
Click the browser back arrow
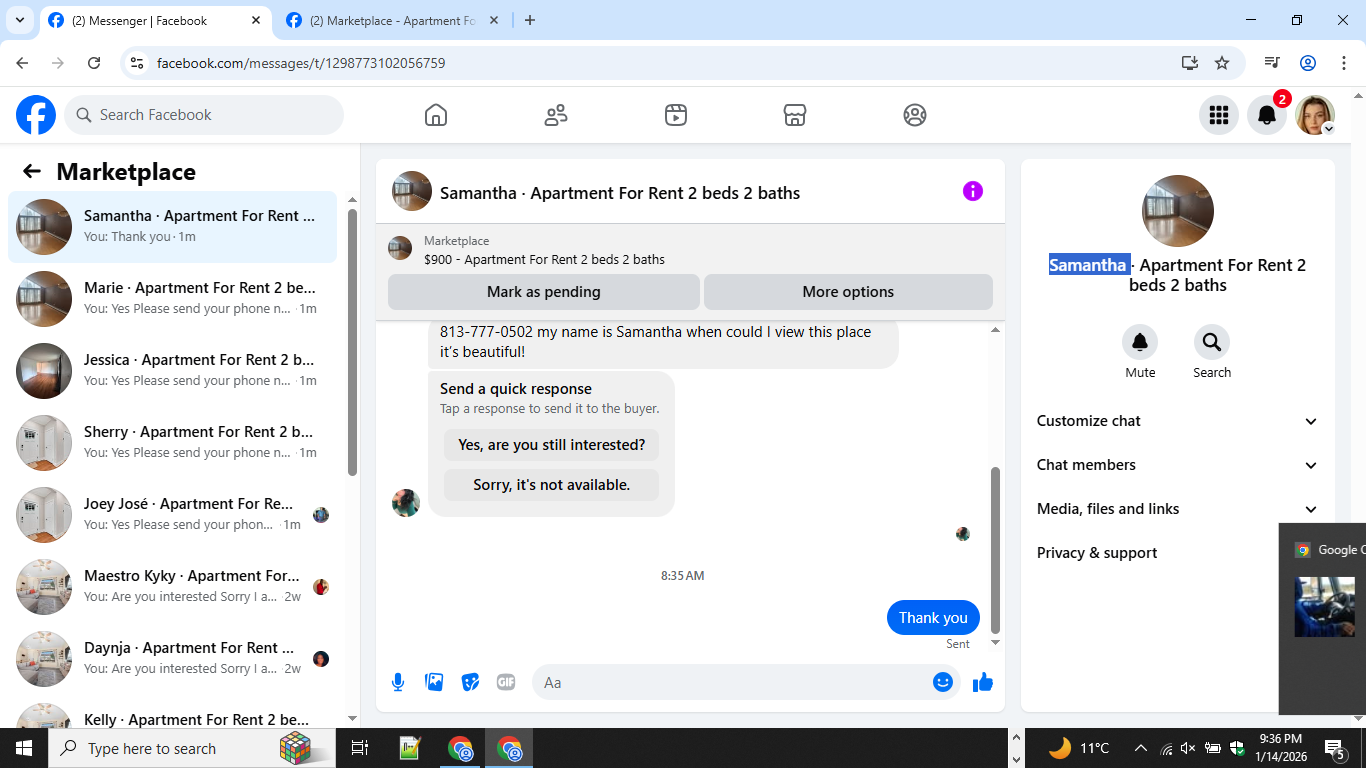pyautogui.click(x=22, y=63)
